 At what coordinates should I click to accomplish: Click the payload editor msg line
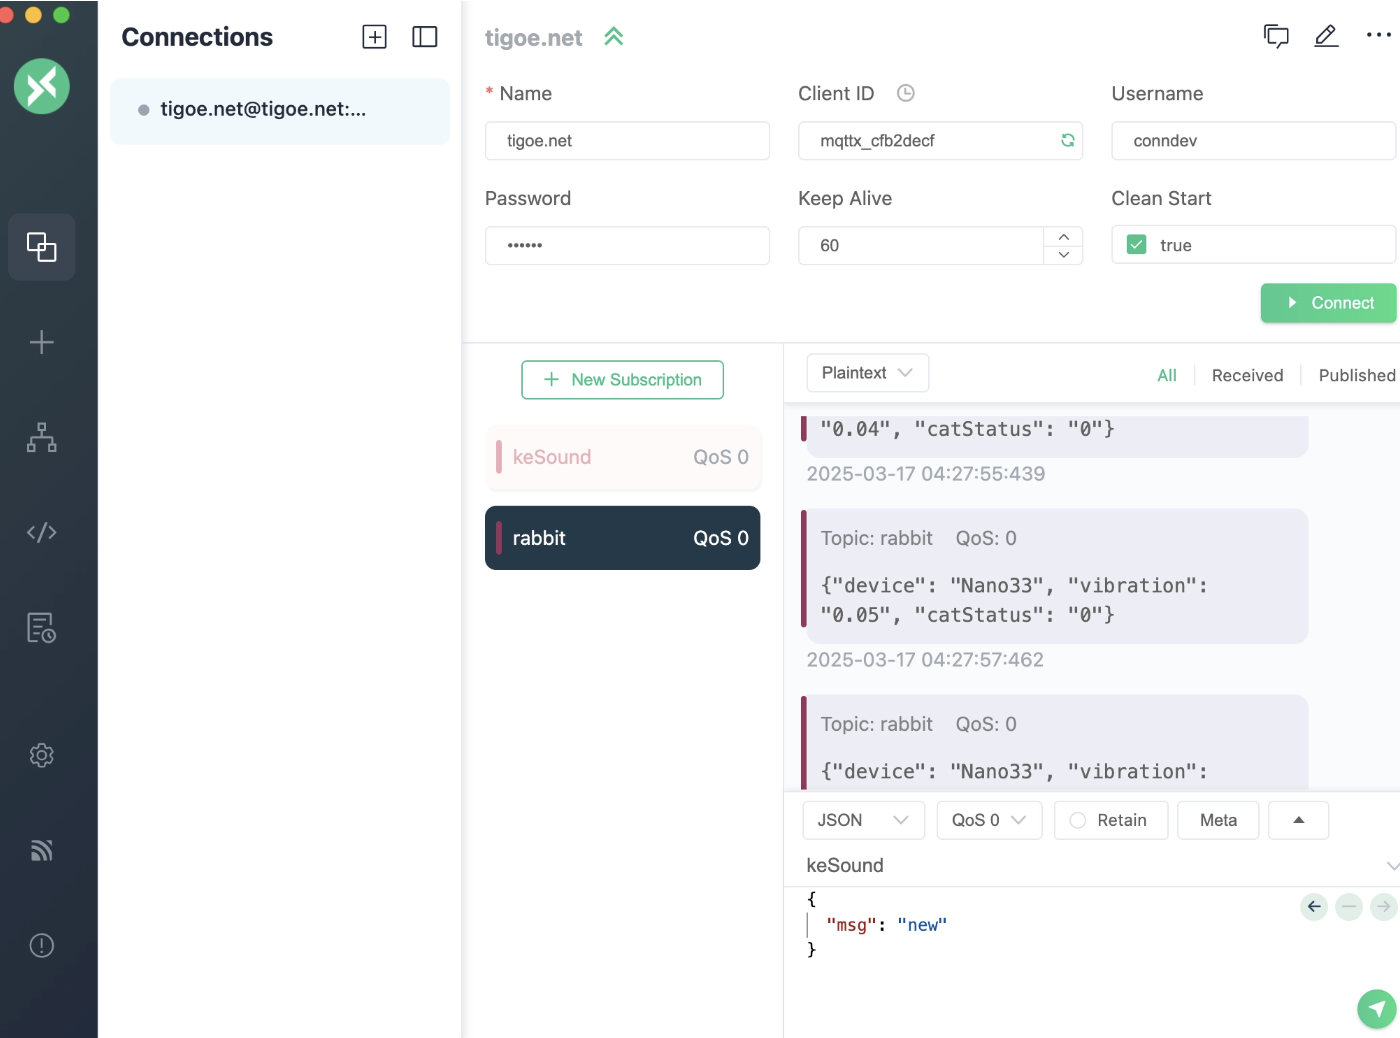click(887, 925)
